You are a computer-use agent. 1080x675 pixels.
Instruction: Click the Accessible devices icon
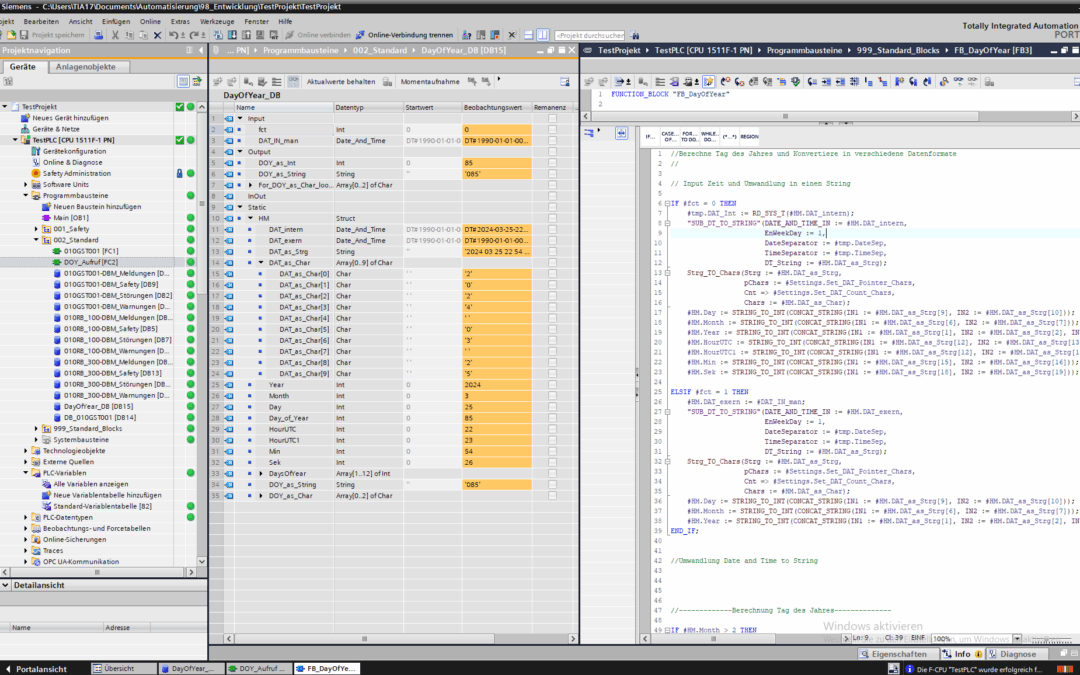(x=467, y=34)
